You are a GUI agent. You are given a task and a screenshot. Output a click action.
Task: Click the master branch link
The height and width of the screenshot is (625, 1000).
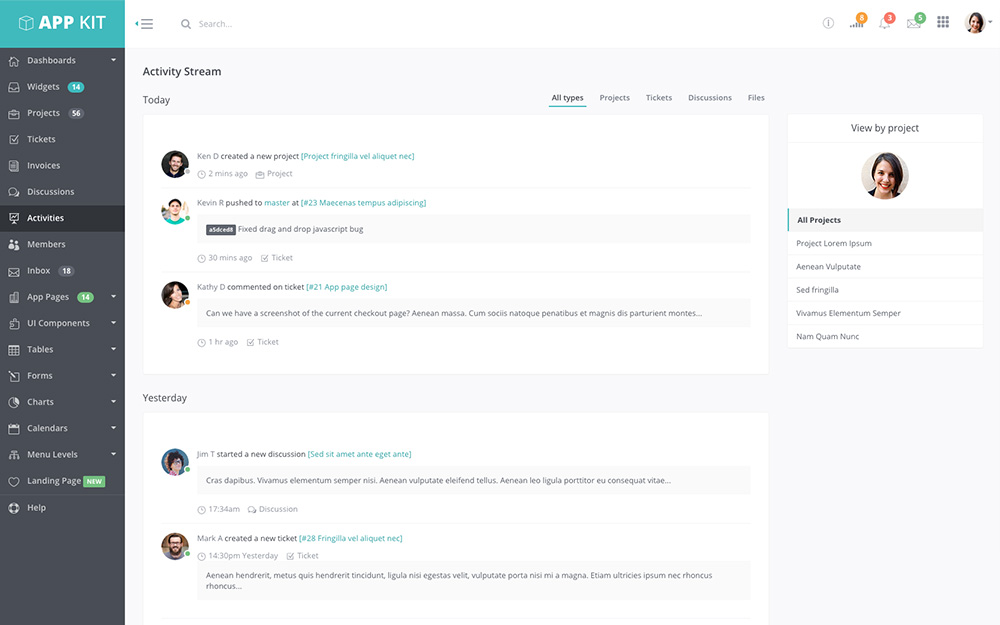276,203
